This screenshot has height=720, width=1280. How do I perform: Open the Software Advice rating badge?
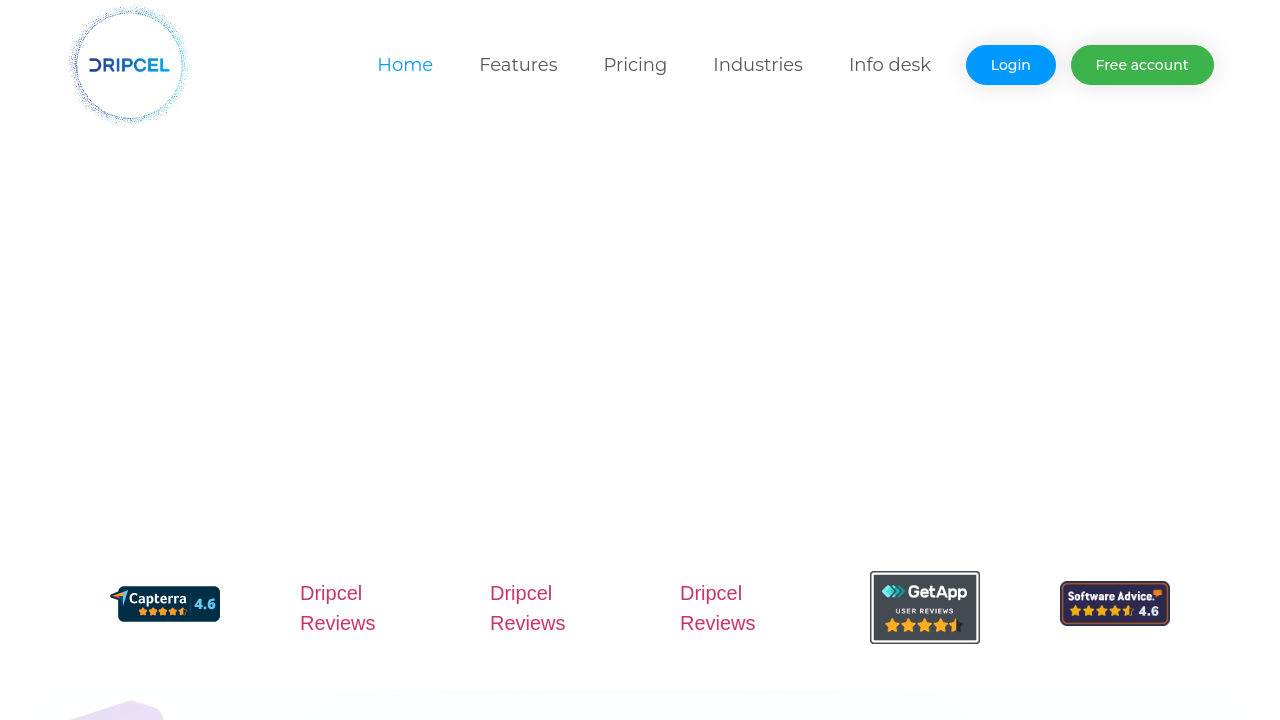coord(1115,603)
